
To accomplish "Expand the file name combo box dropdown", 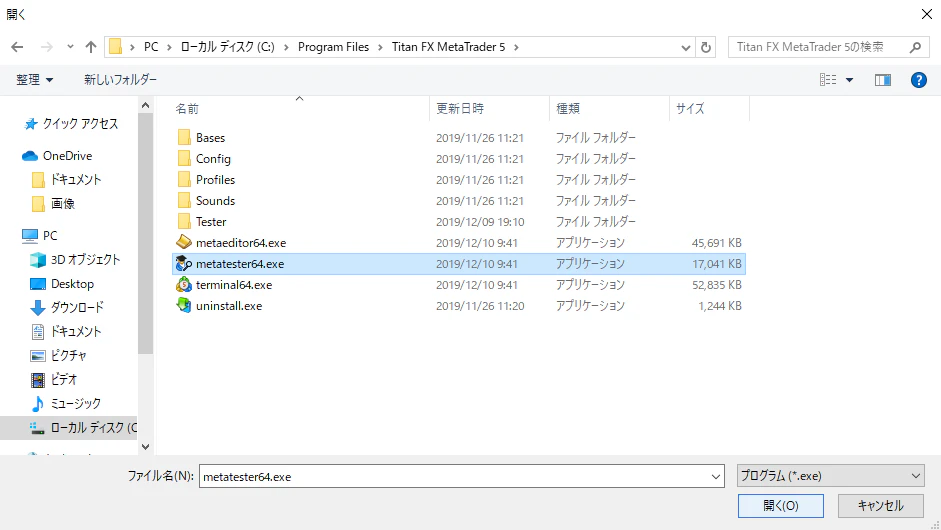I will pyautogui.click(x=715, y=477).
